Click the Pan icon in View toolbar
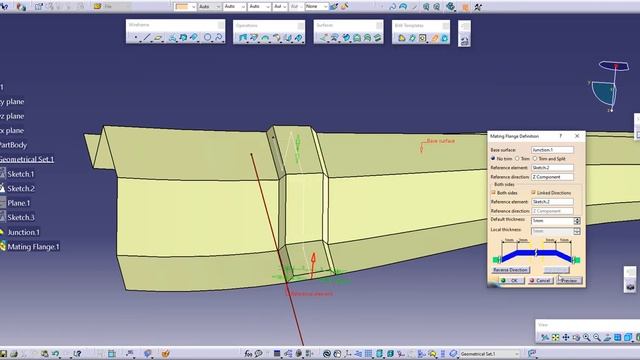Image resolution: width=640 pixels, height=360 pixels. point(566,338)
